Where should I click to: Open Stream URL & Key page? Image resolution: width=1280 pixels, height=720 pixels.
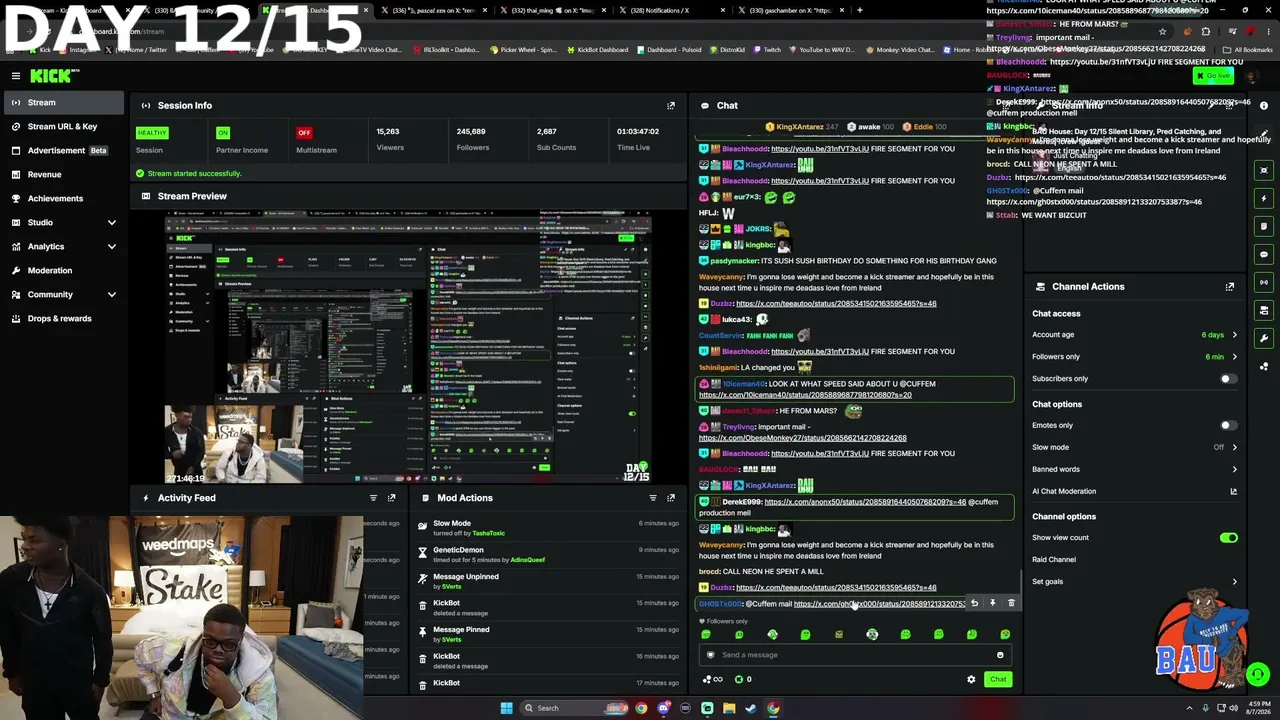coord(64,126)
